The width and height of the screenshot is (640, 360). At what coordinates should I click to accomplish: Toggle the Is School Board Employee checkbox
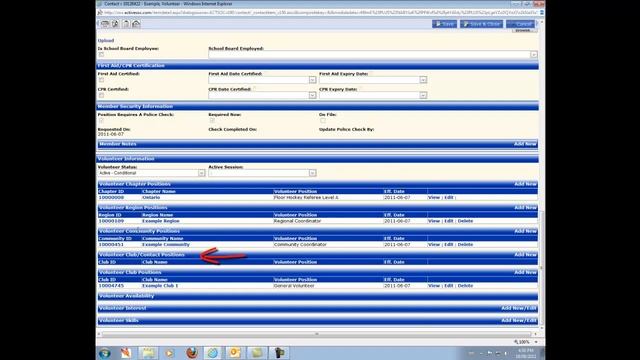pyautogui.click(x=101, y=54)
